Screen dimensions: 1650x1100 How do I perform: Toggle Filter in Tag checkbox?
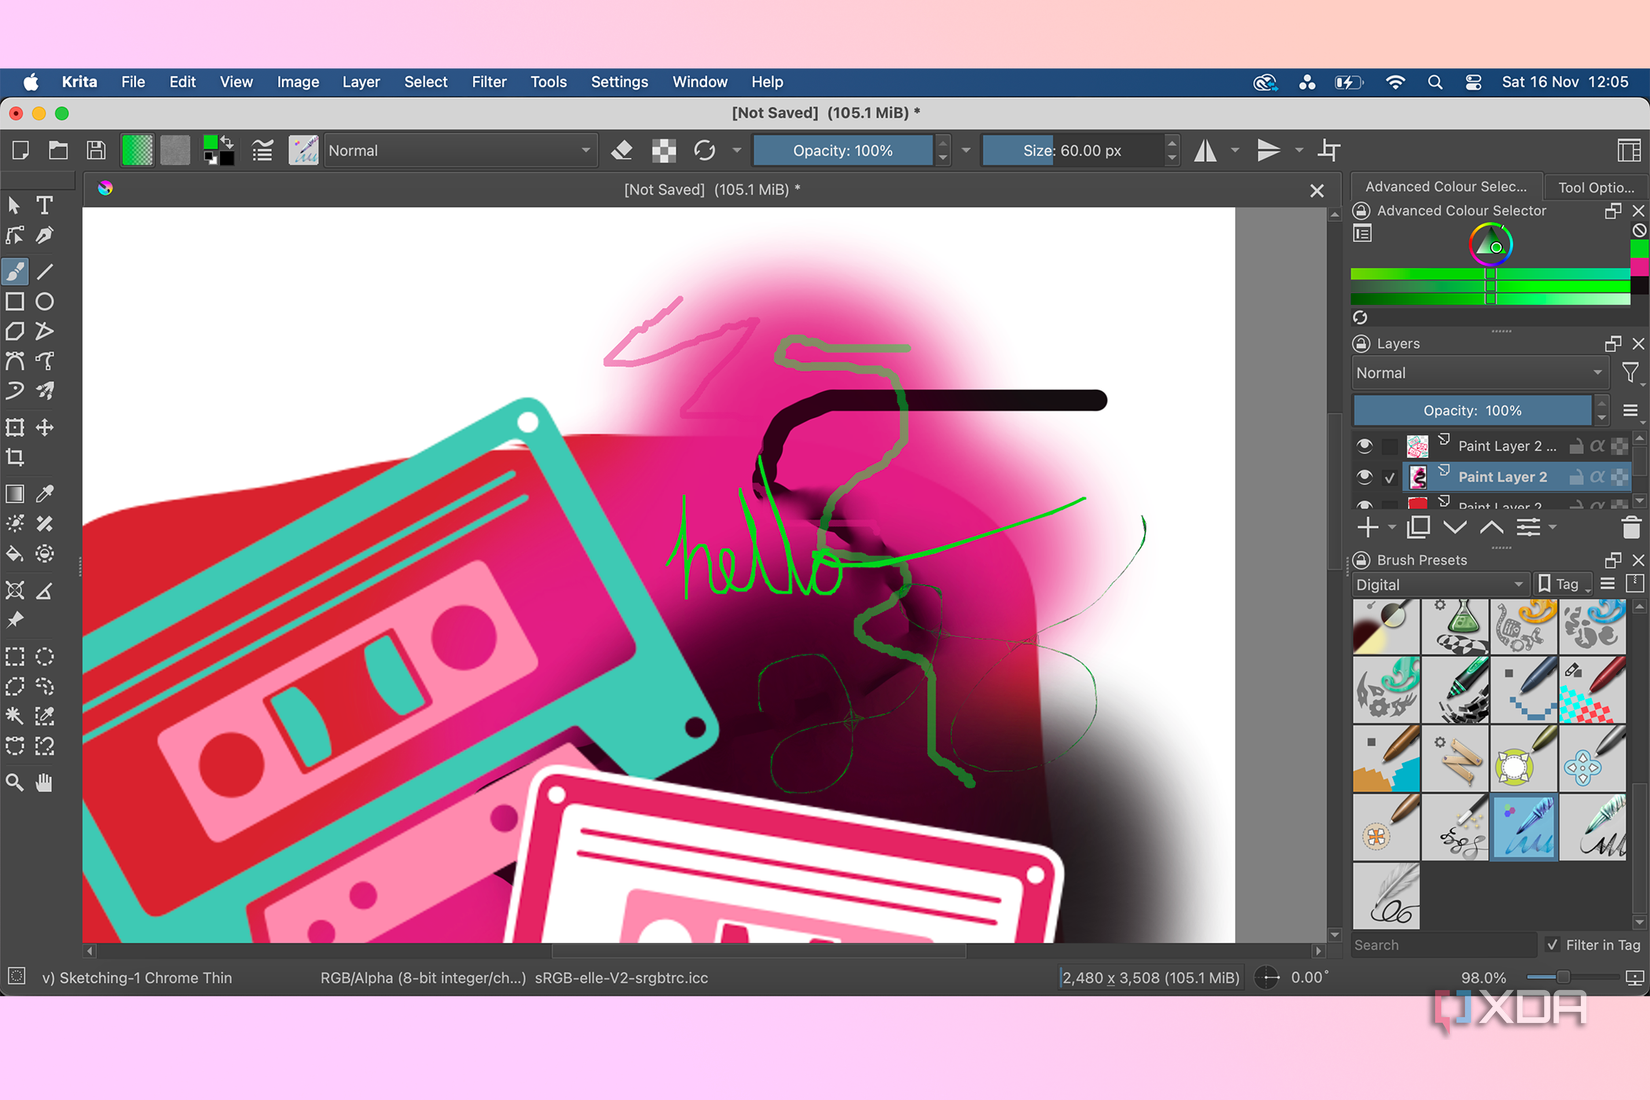point(1552,945)
